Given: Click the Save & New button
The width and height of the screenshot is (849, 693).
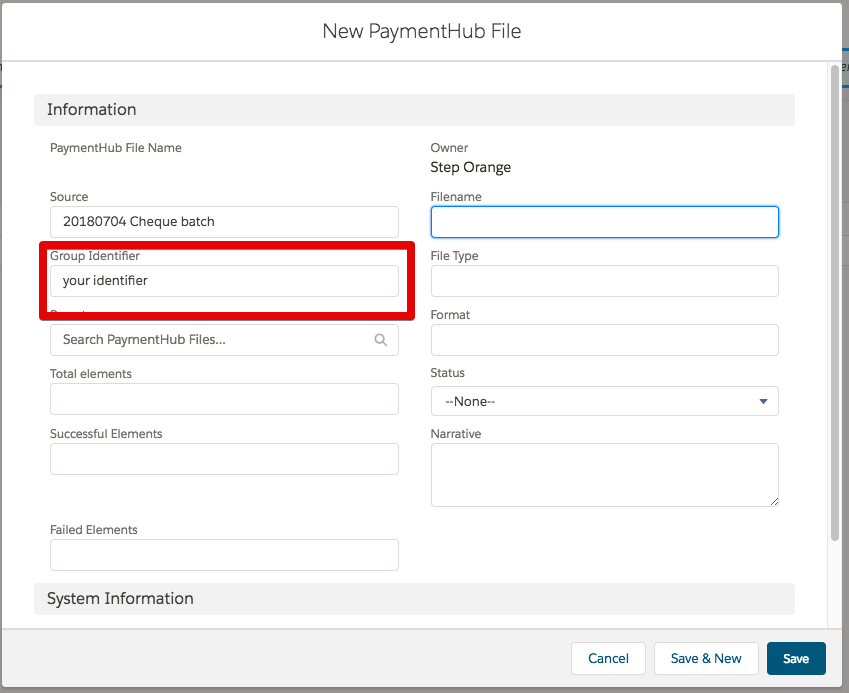Looking at the screenshot, I should pos(706,658).
